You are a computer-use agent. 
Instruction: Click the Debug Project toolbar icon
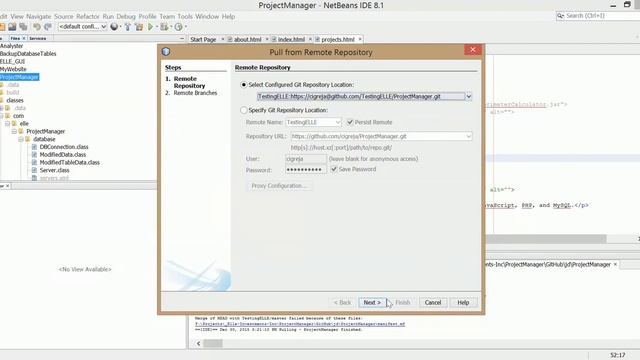coord(164,27)
